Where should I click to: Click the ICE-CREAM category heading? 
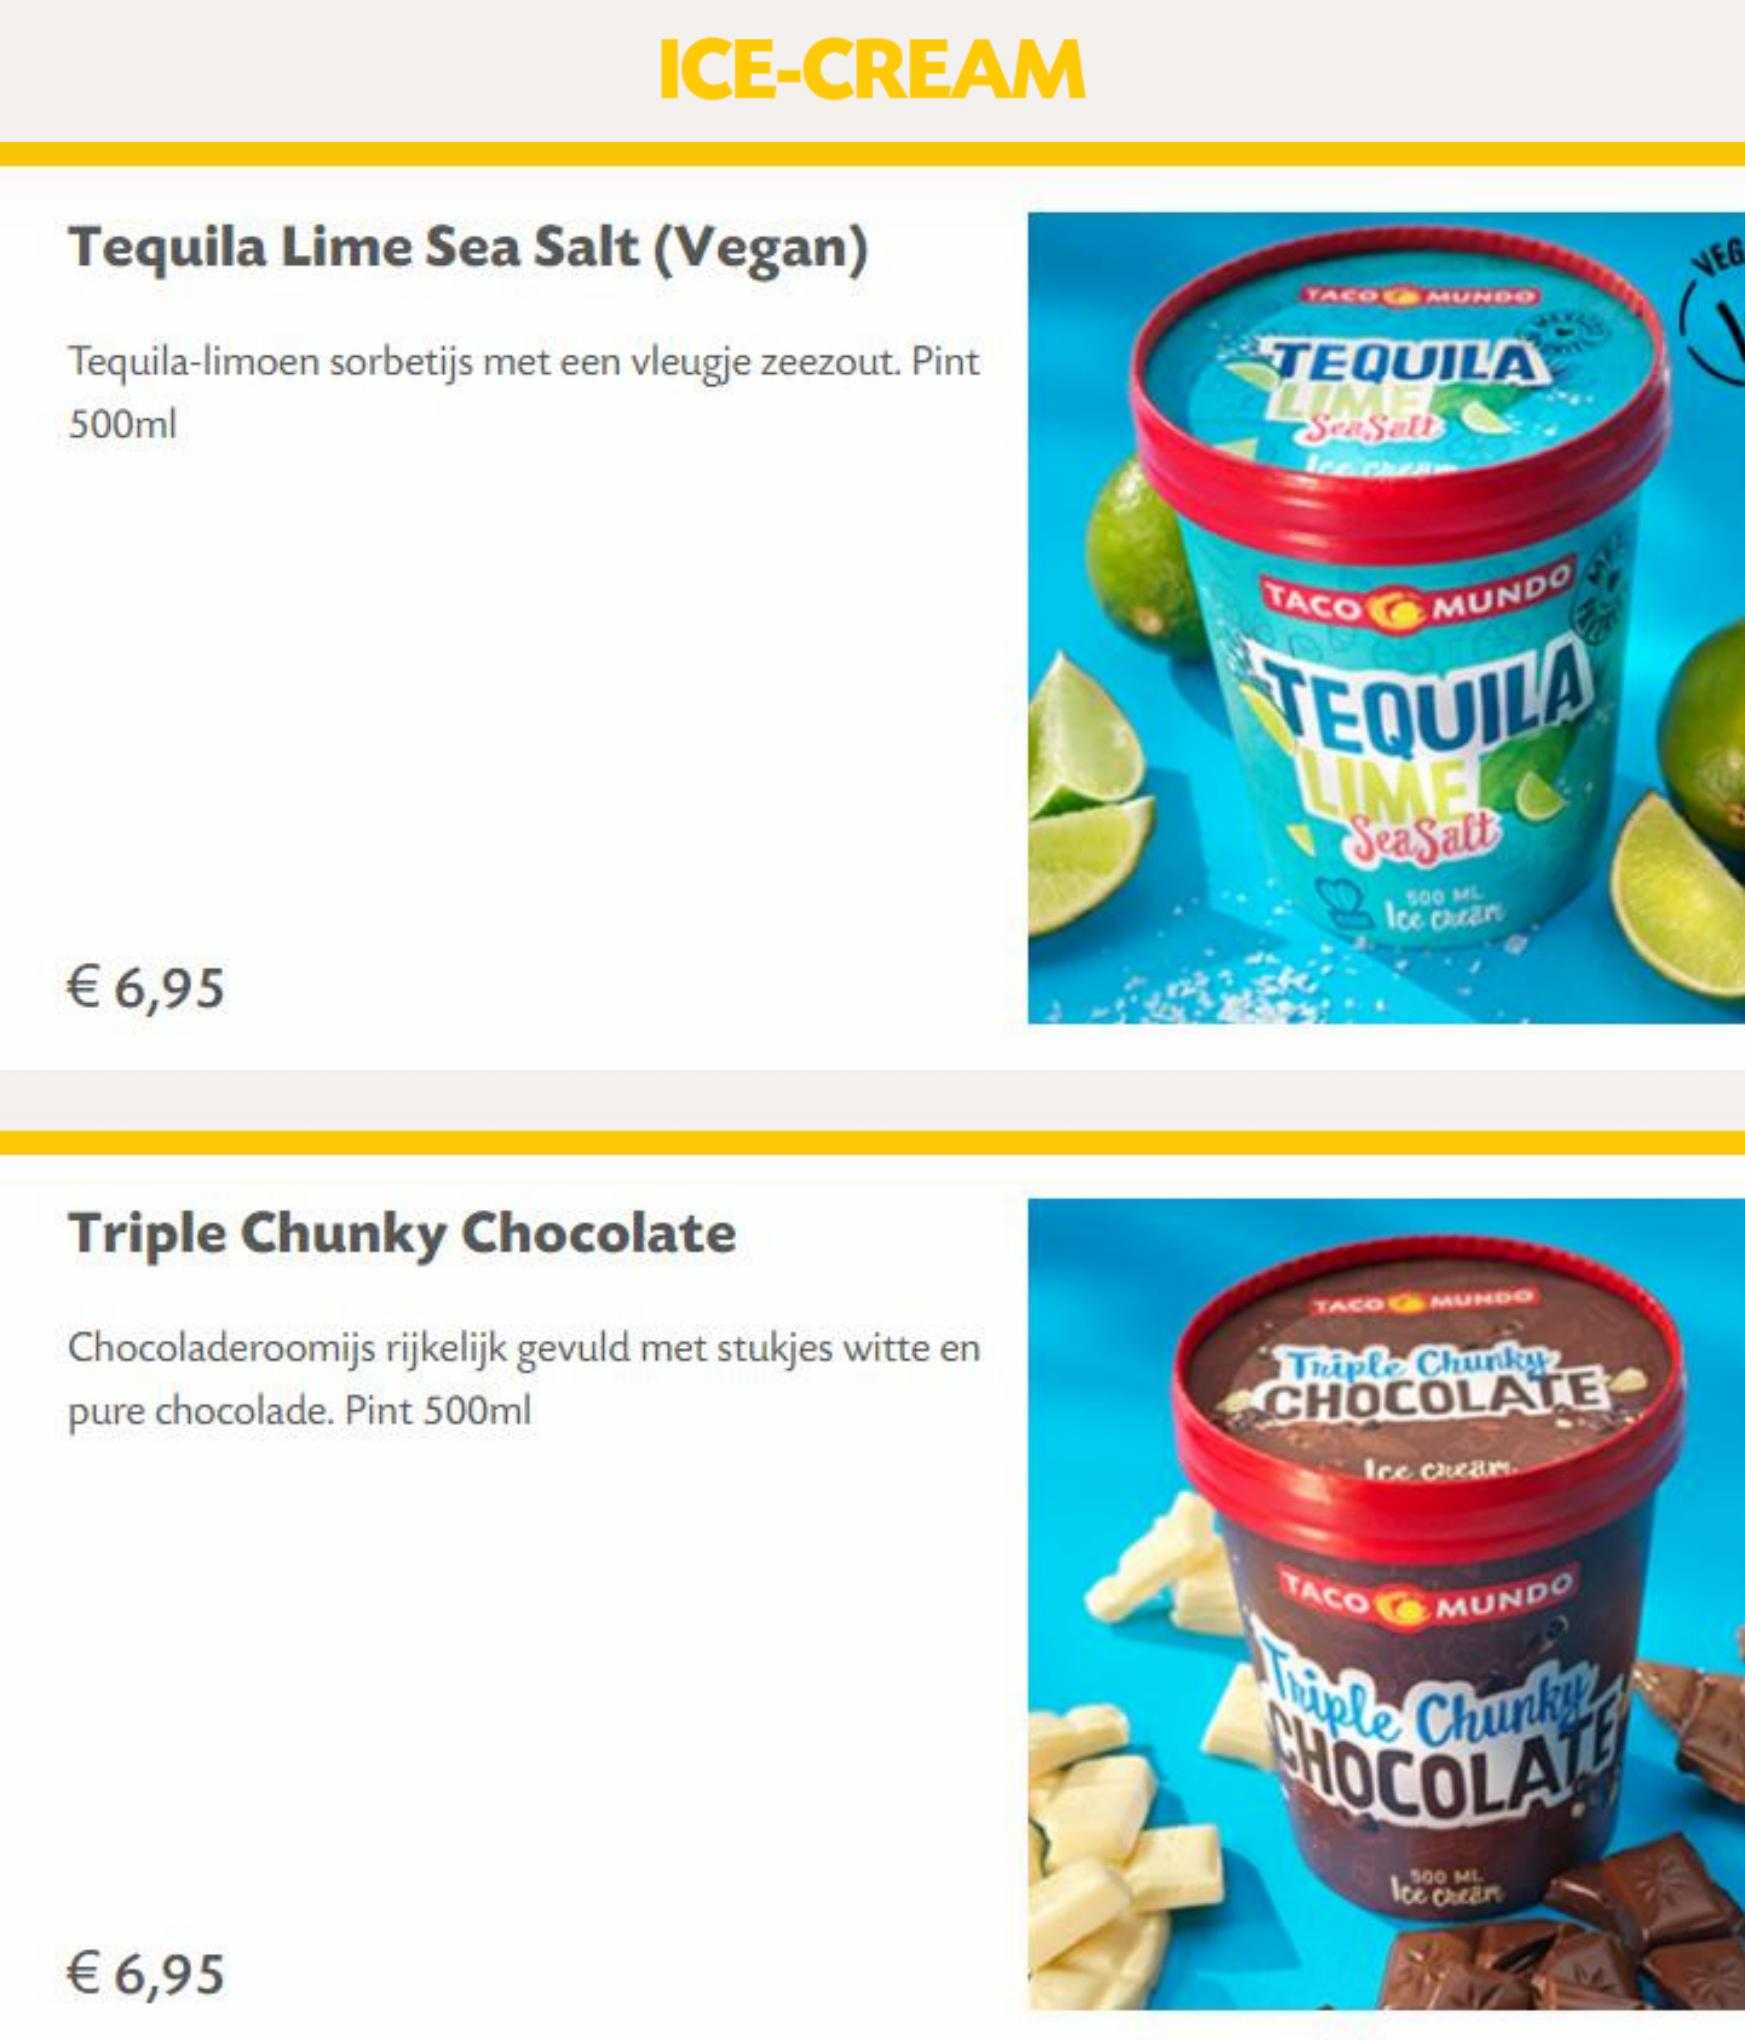tap(872, 70)
